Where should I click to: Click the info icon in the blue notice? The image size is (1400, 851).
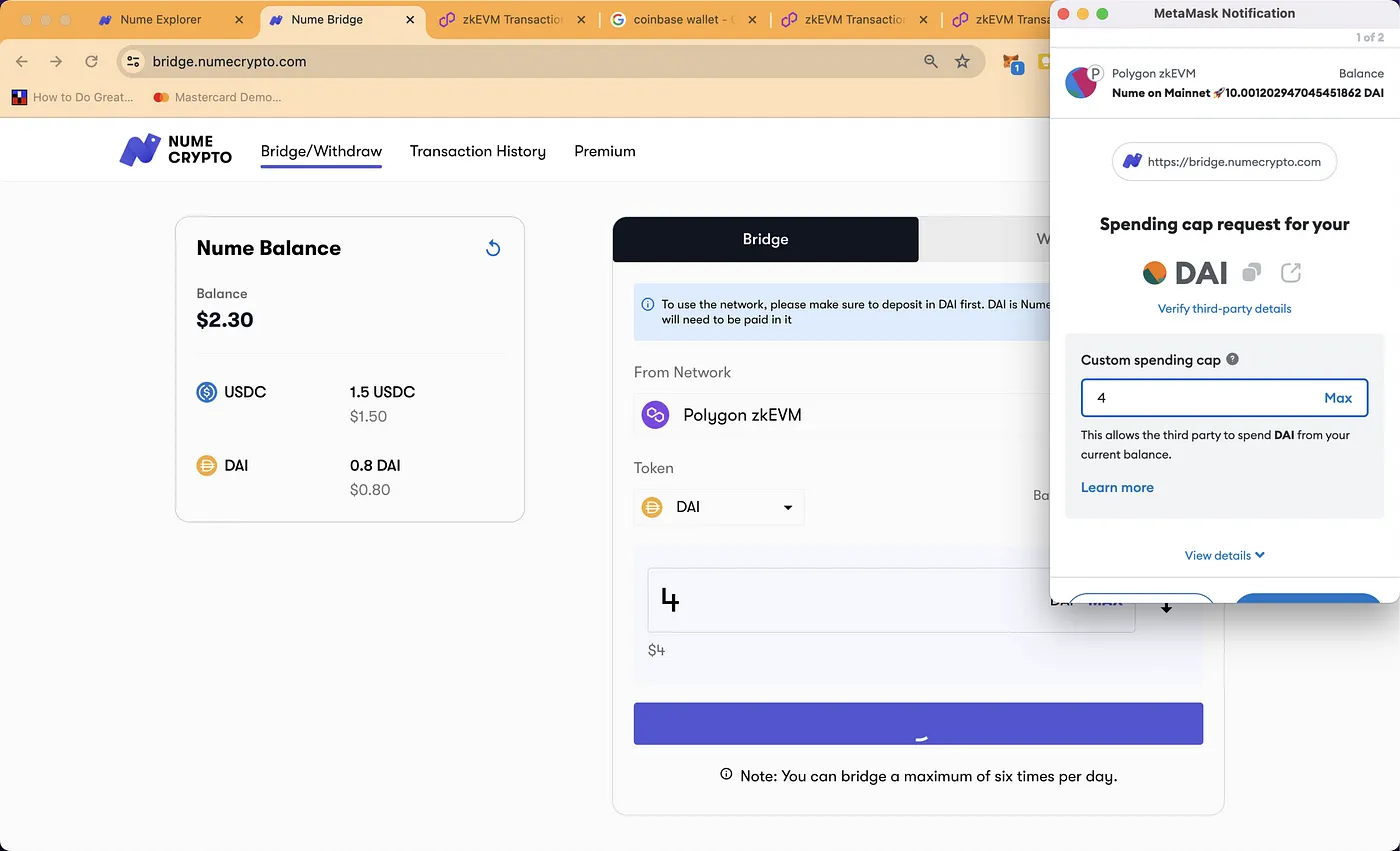(x=648, y=303)
